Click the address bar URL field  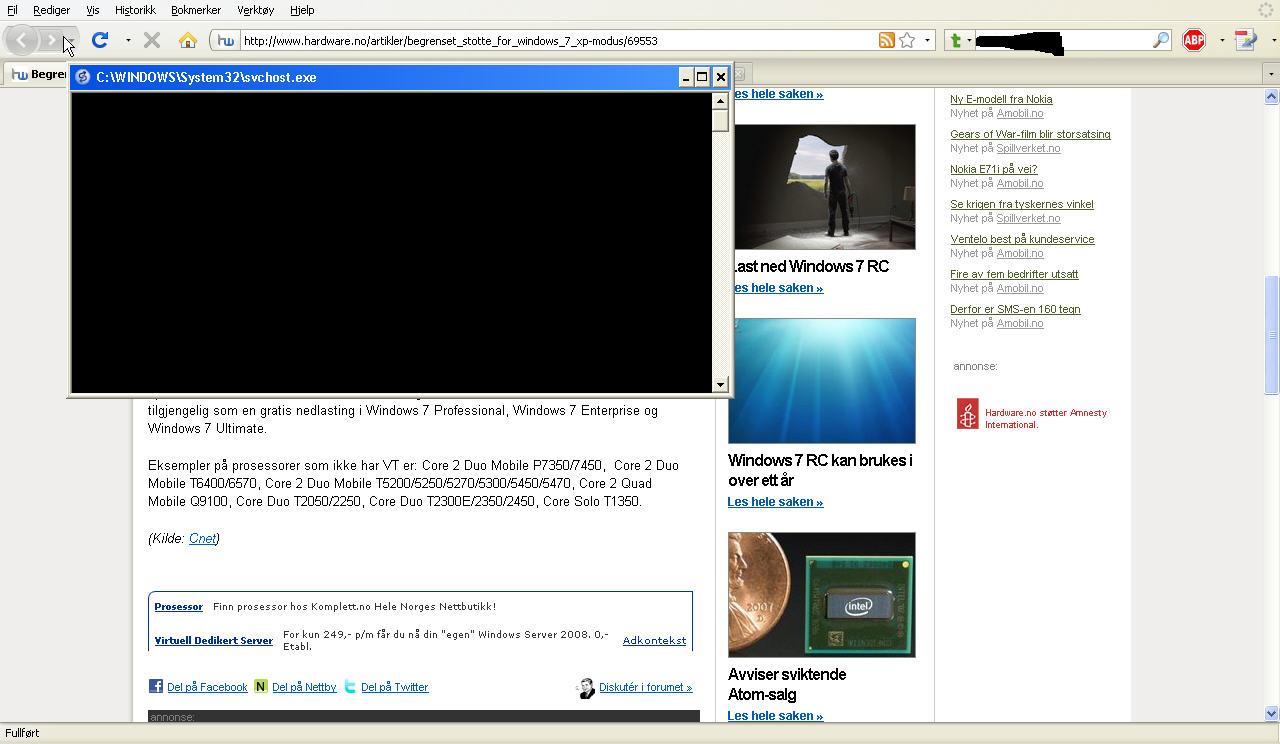click(x=556, y=41)
